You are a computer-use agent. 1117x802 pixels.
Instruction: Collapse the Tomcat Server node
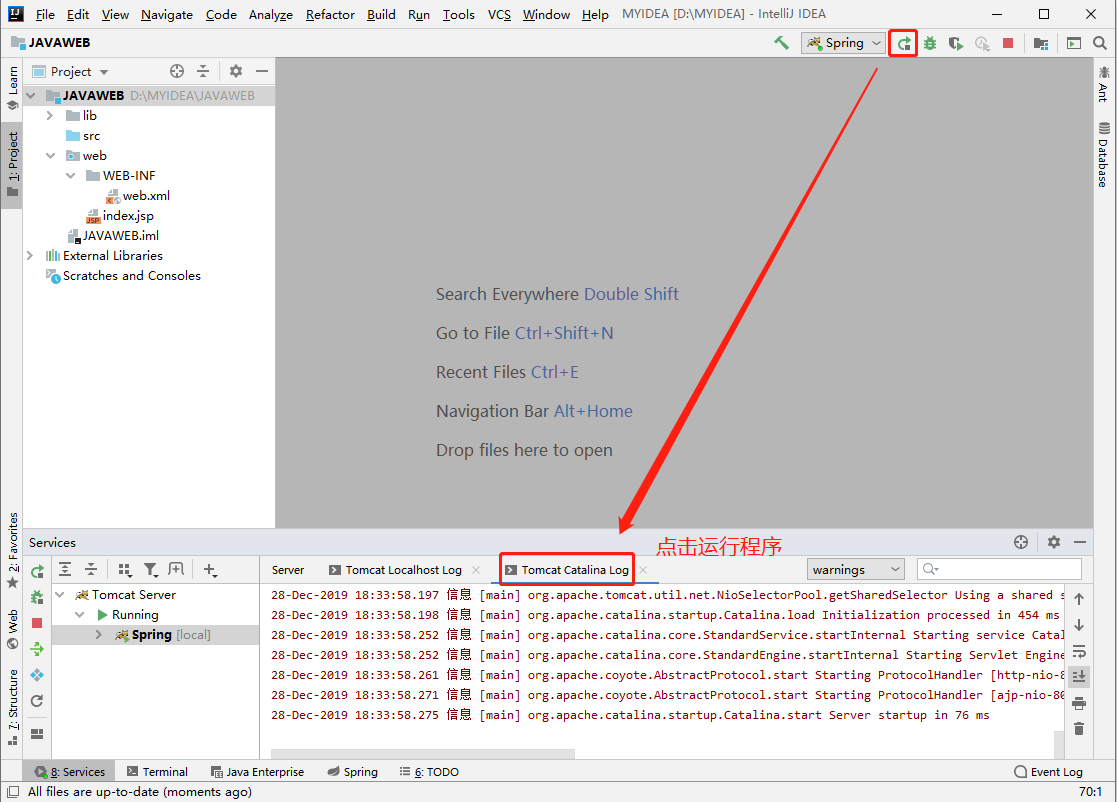coord(60,594)
